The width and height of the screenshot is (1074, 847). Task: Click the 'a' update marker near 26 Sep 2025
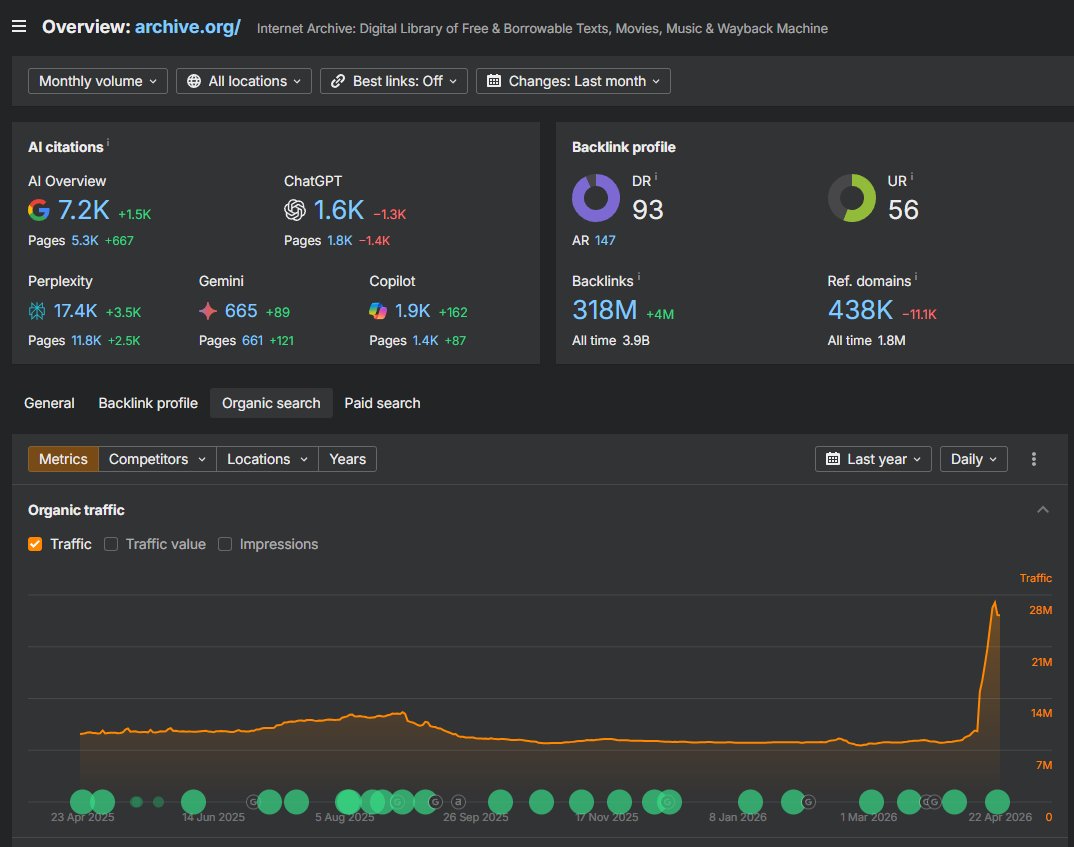tap(458, 802)
